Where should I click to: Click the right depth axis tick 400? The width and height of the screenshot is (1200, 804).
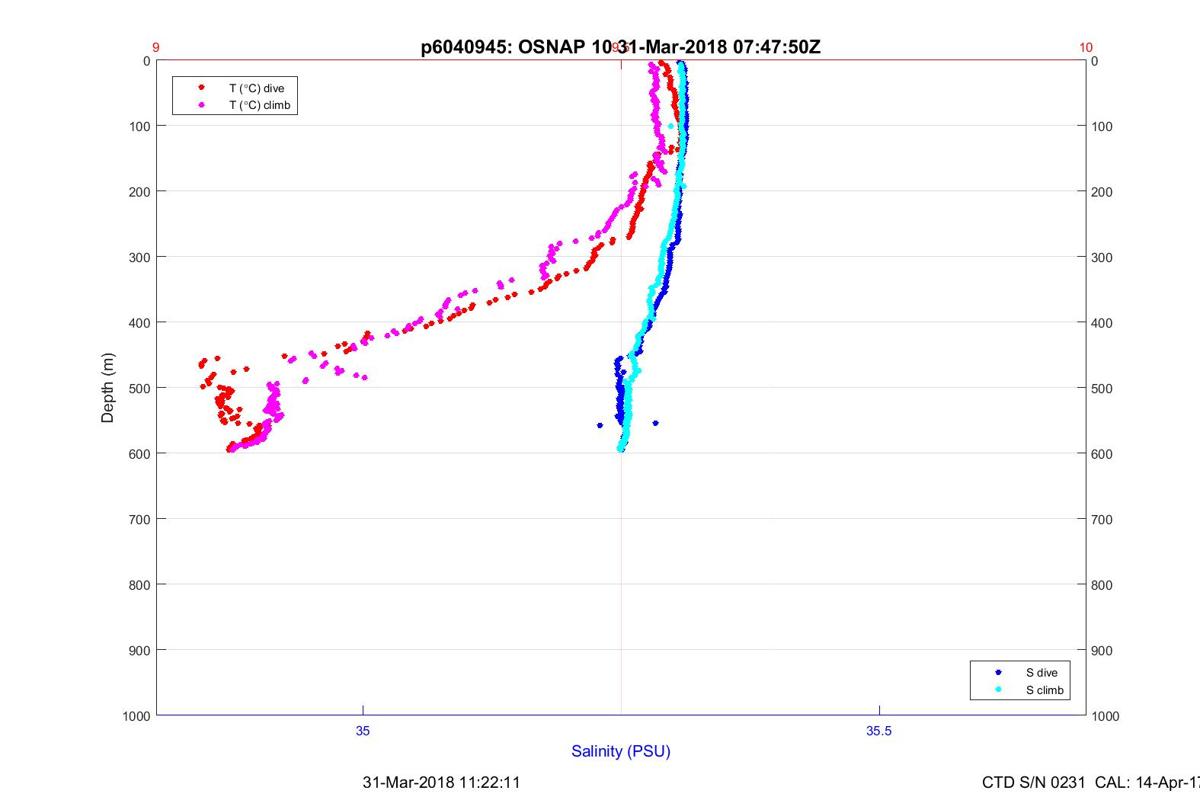pyautogui.click(x=1103, y=322)
